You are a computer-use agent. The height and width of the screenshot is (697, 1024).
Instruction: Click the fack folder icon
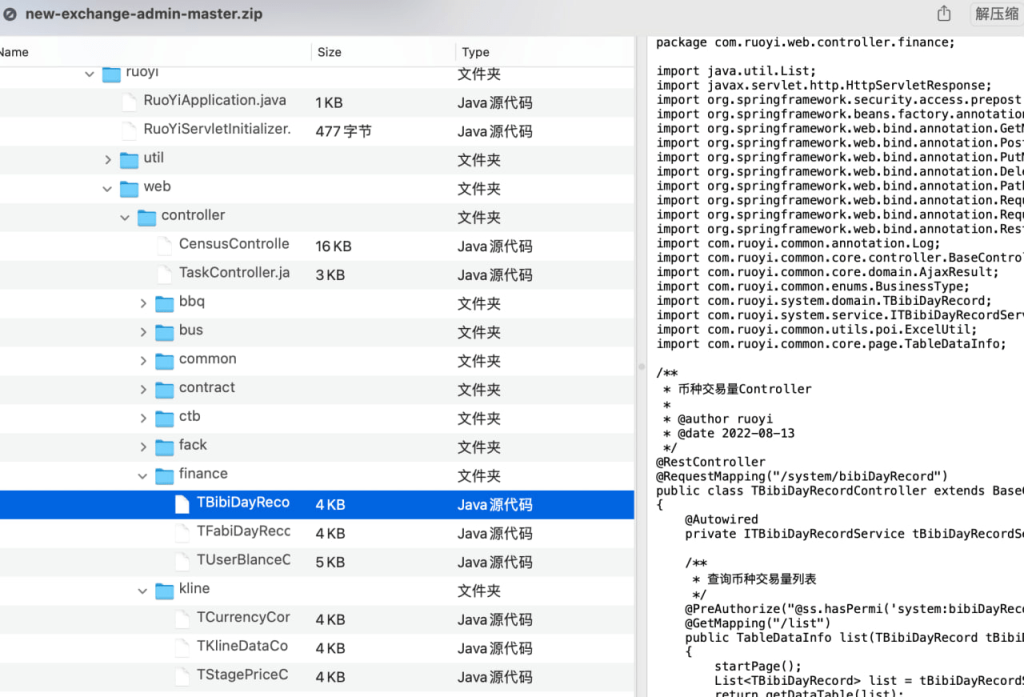click(x=164, y=446)
